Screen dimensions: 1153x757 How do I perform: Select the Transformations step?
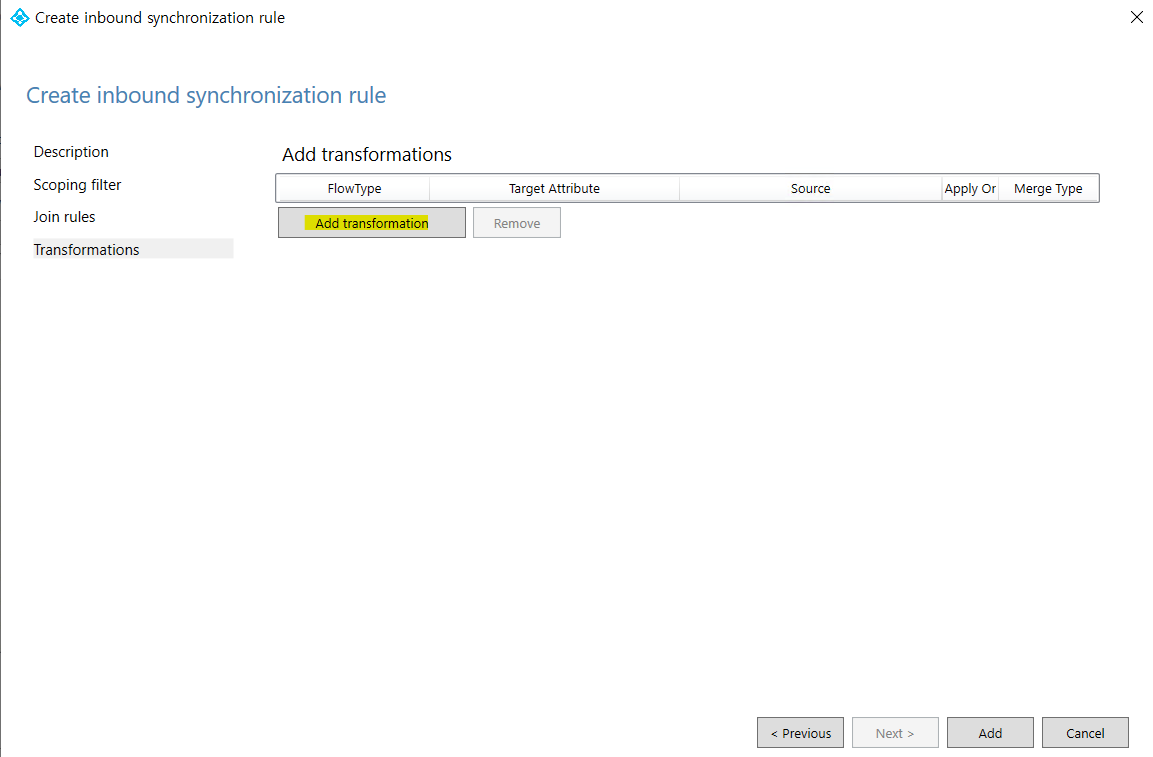click(x=133, y=249)
